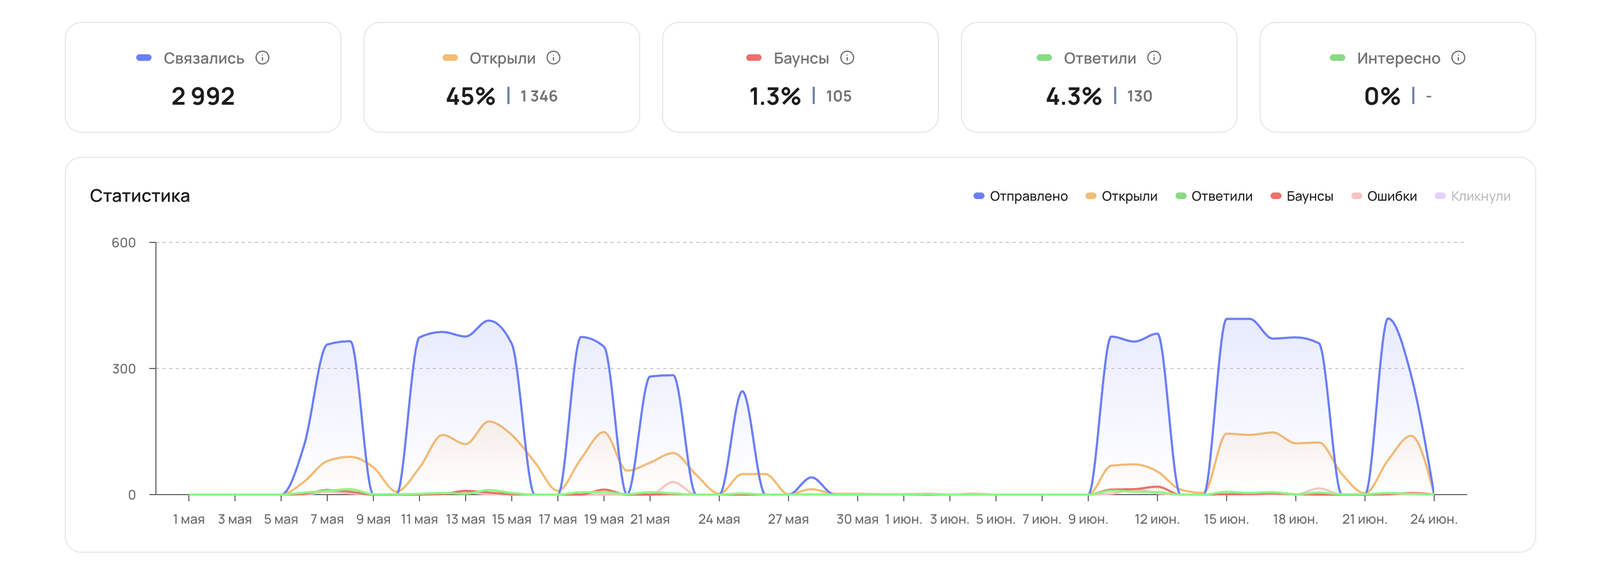Select the Ответили 4.3% stat card
Screen dimensions: 1600x567
(1099, 77)
